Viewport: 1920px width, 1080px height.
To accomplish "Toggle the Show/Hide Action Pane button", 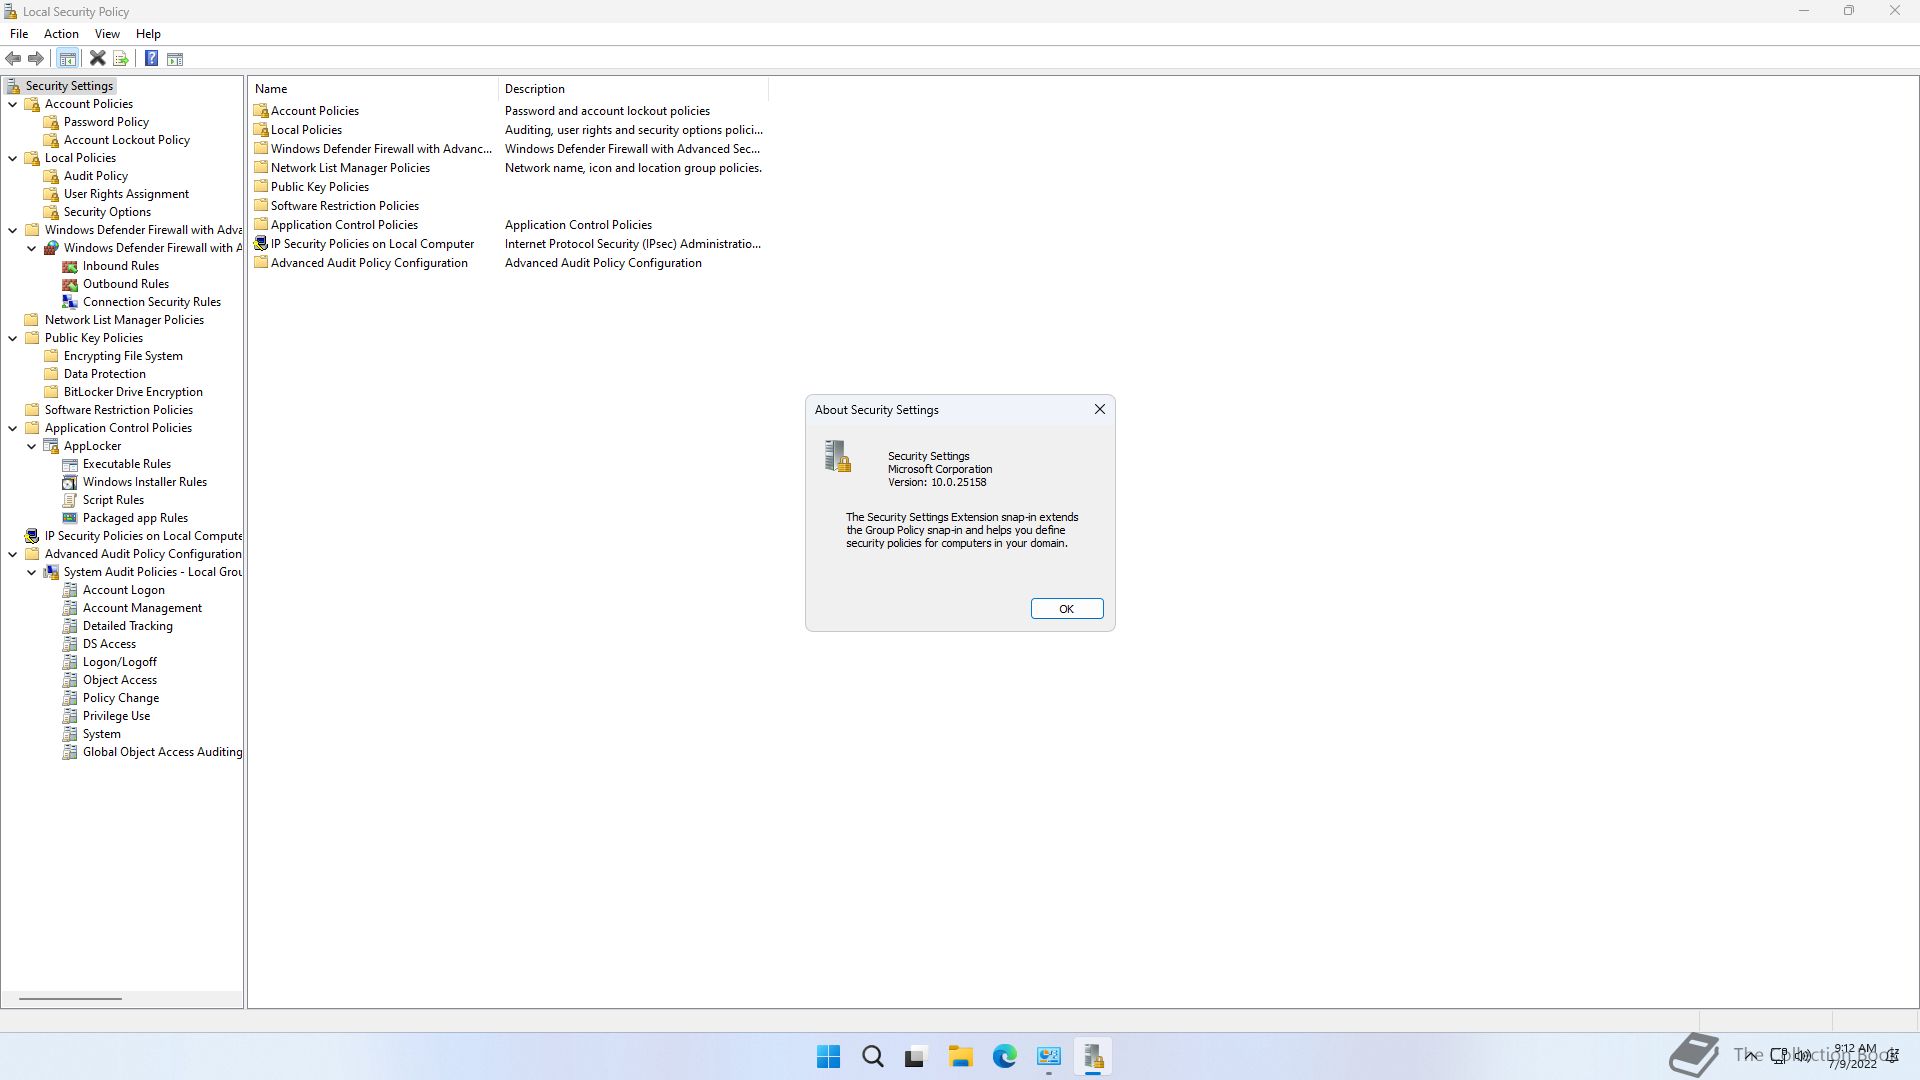I will point(175,59).
